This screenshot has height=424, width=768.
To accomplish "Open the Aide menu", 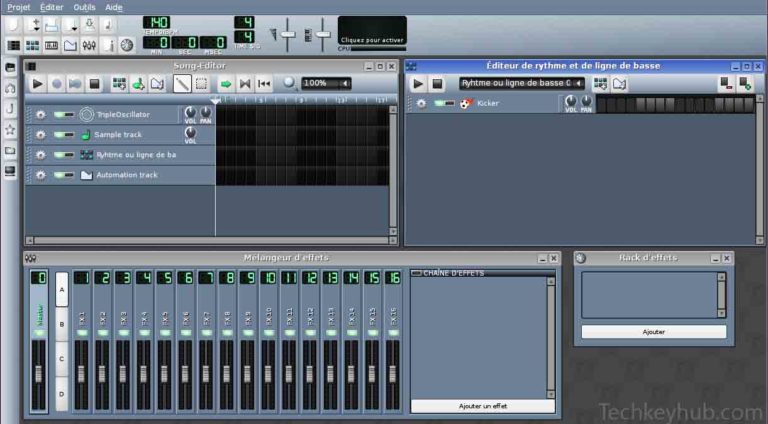I will (x=114, y=7).
